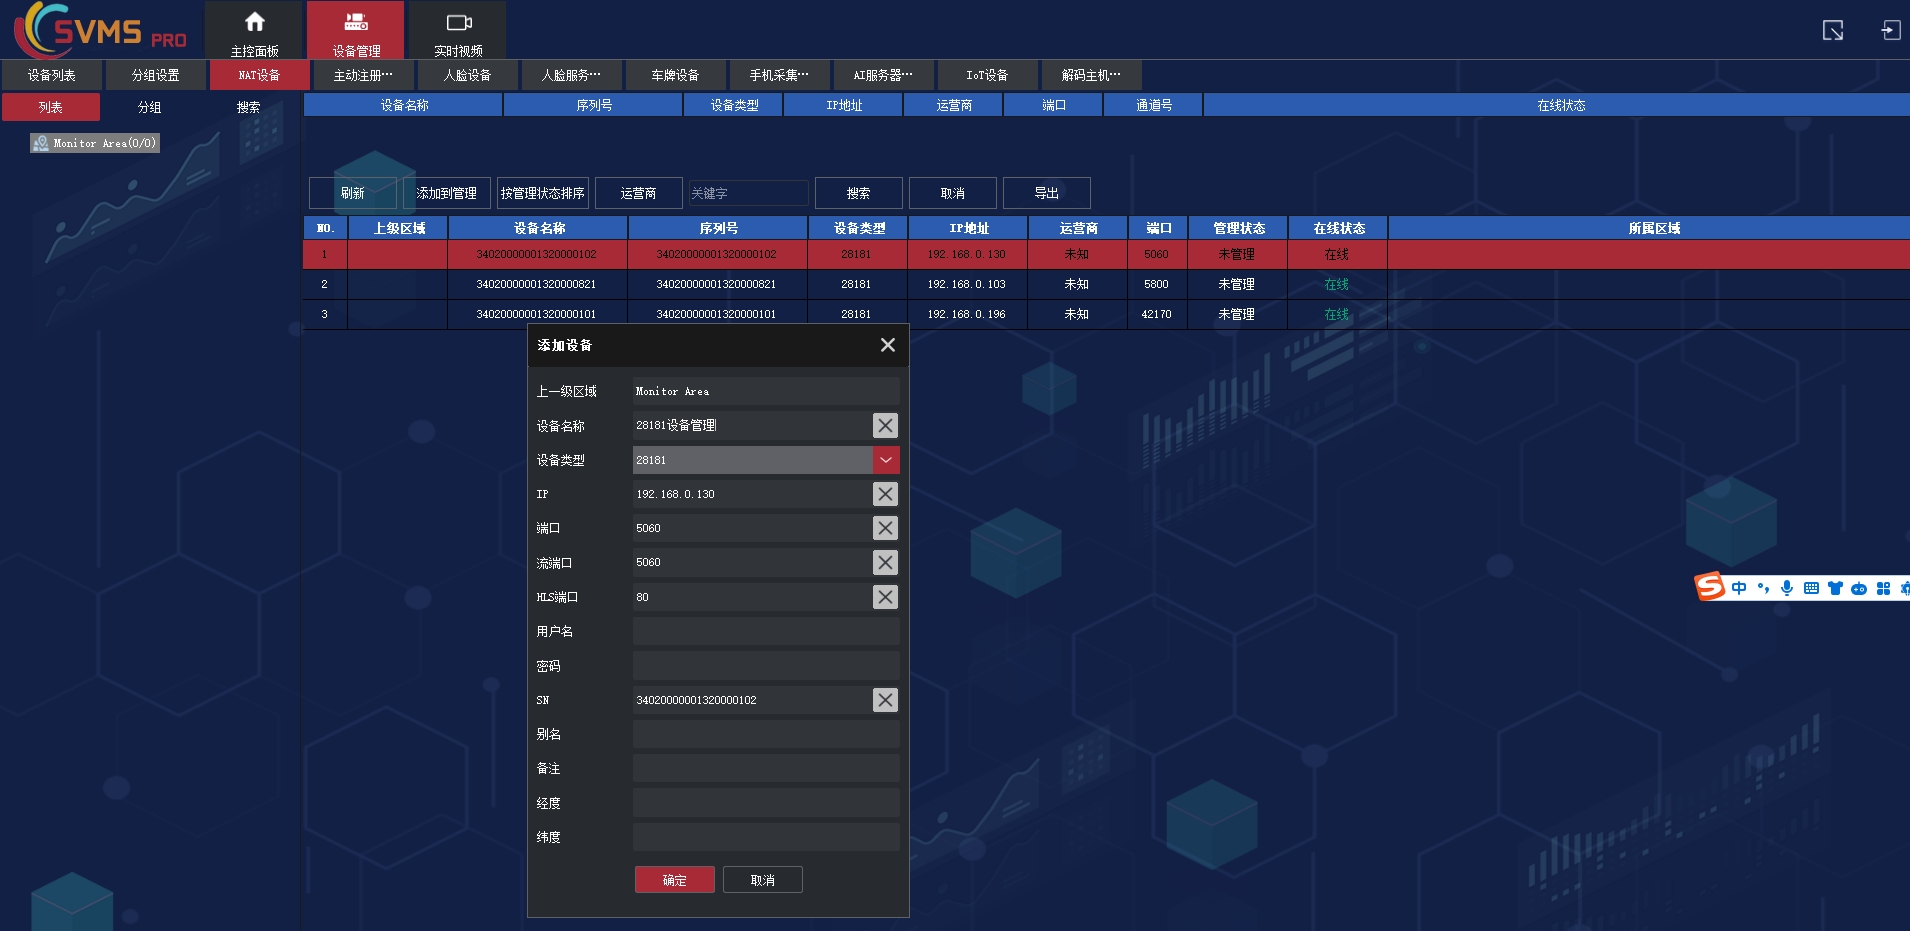Image resolution: width=1910 pixels, height=931 pixels.
Task: Click the 添加到管理 button
Action: coord(446,193)
